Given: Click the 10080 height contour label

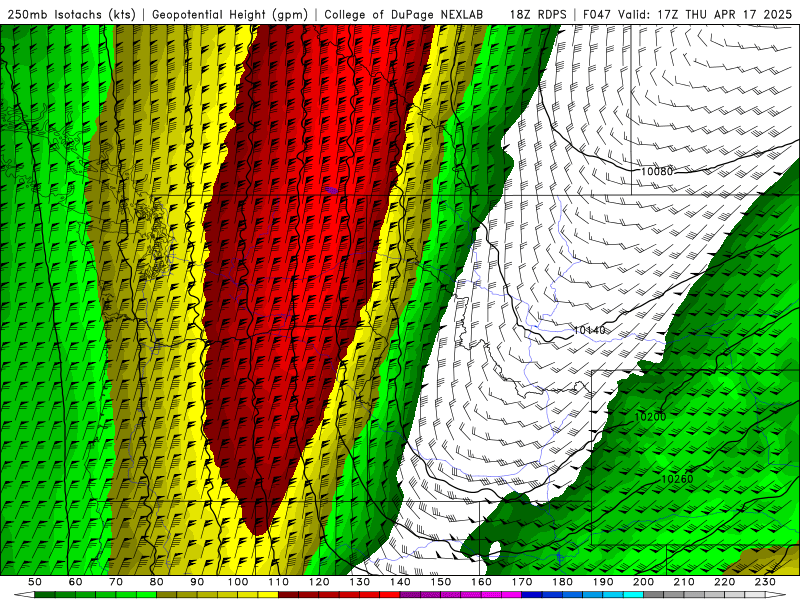Looking at the screenshot, I should pos(657,171).
